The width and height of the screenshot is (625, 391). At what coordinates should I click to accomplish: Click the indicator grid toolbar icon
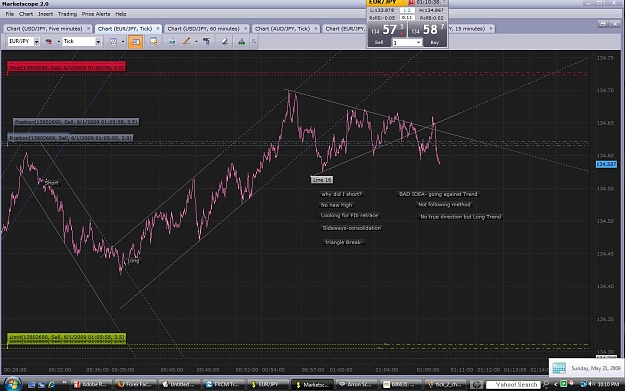tap(113, 41)
